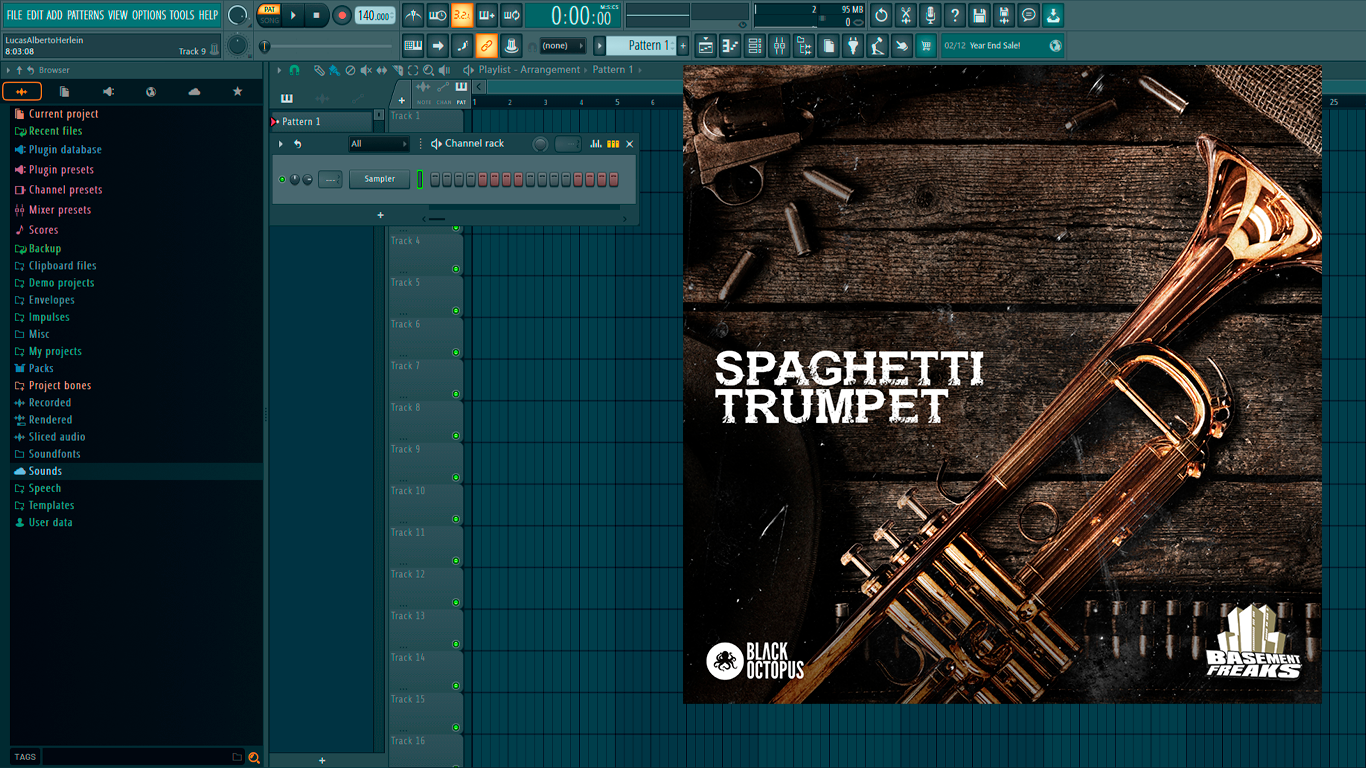Open the FILE menu
The image size is (1366, 768).
pyautogui.click(x=14, y=15)
